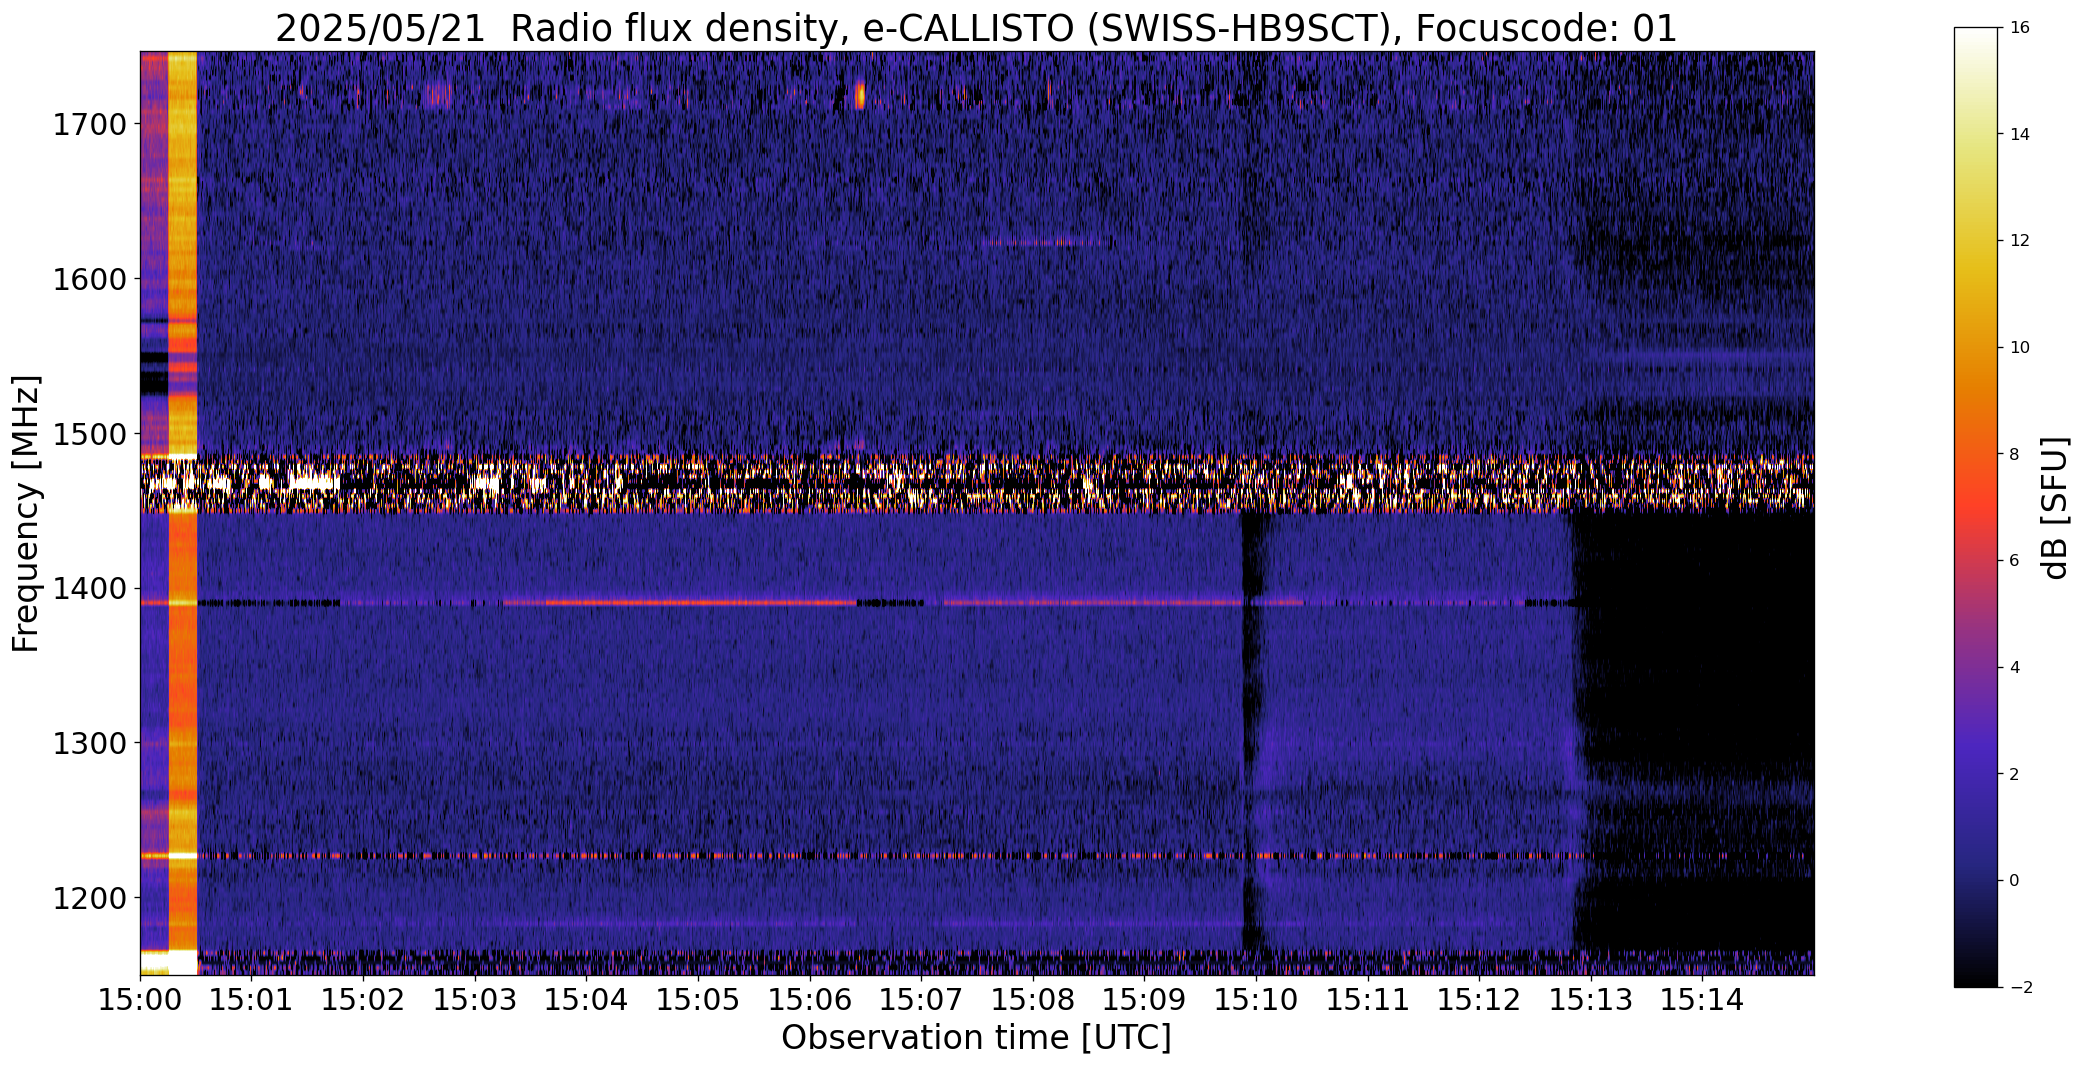Click the 15:05 time tick label
Viewport: 2085px width, 1067px height.
pyautogui.click(x=698, y=999)
